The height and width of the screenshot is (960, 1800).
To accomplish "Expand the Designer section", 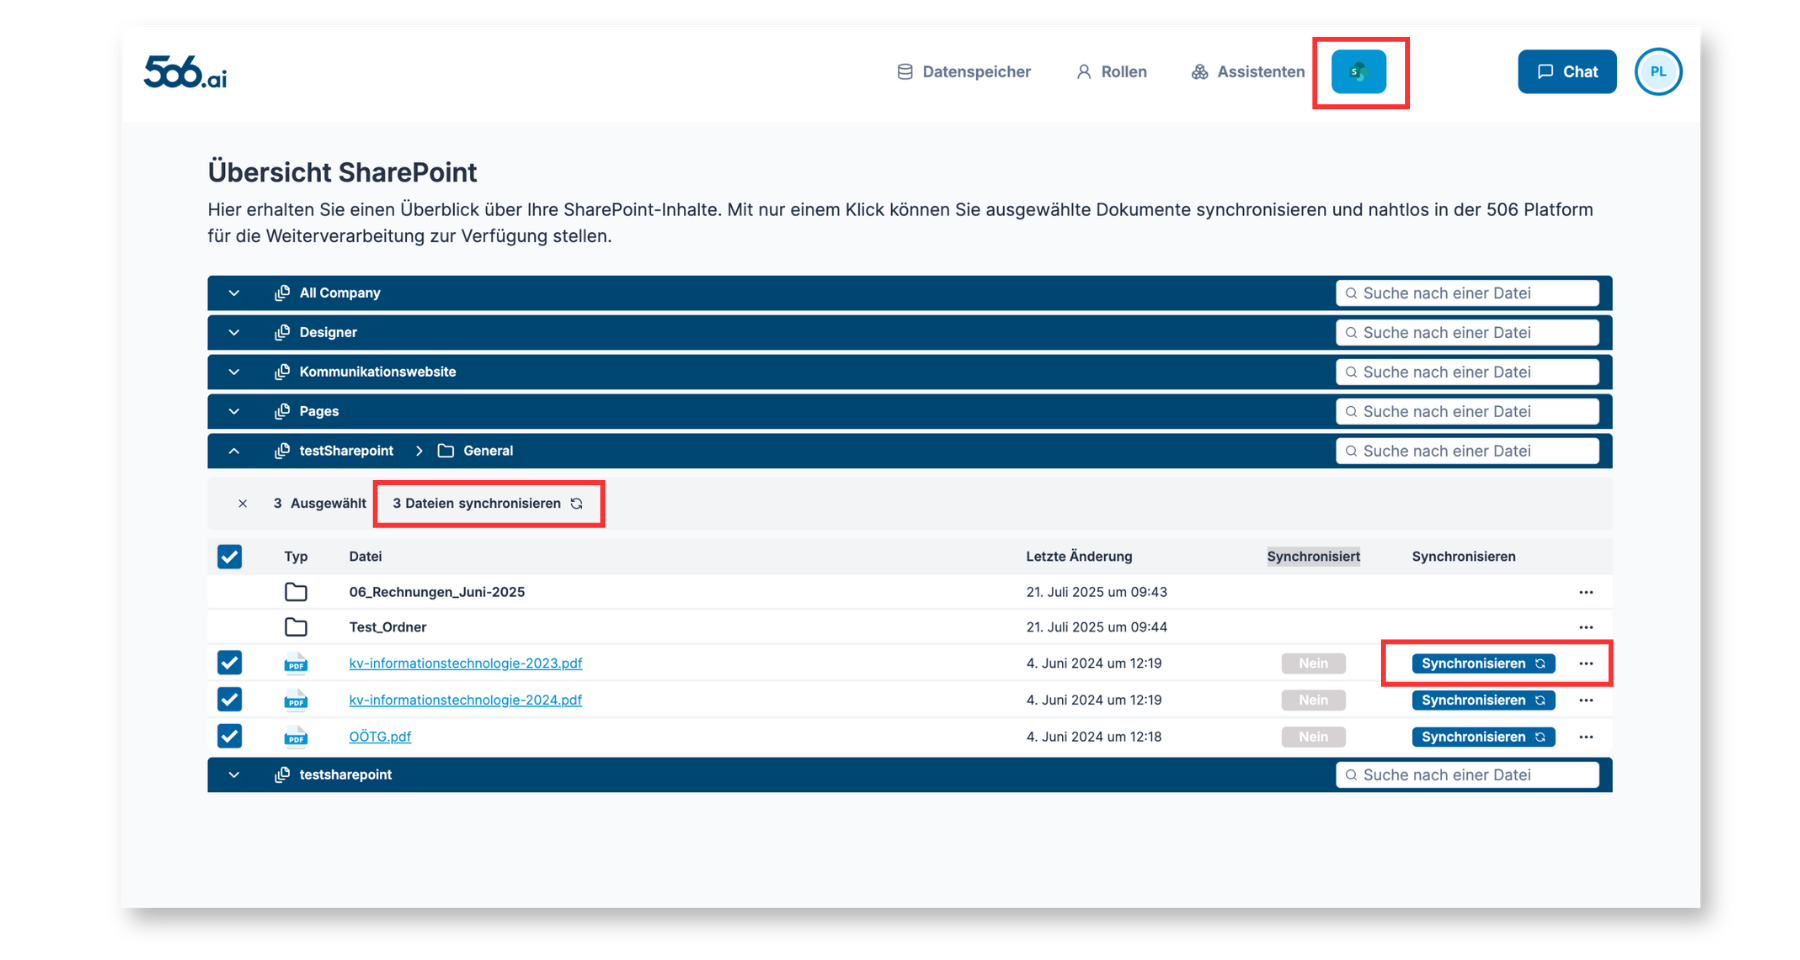I will 234,332.
